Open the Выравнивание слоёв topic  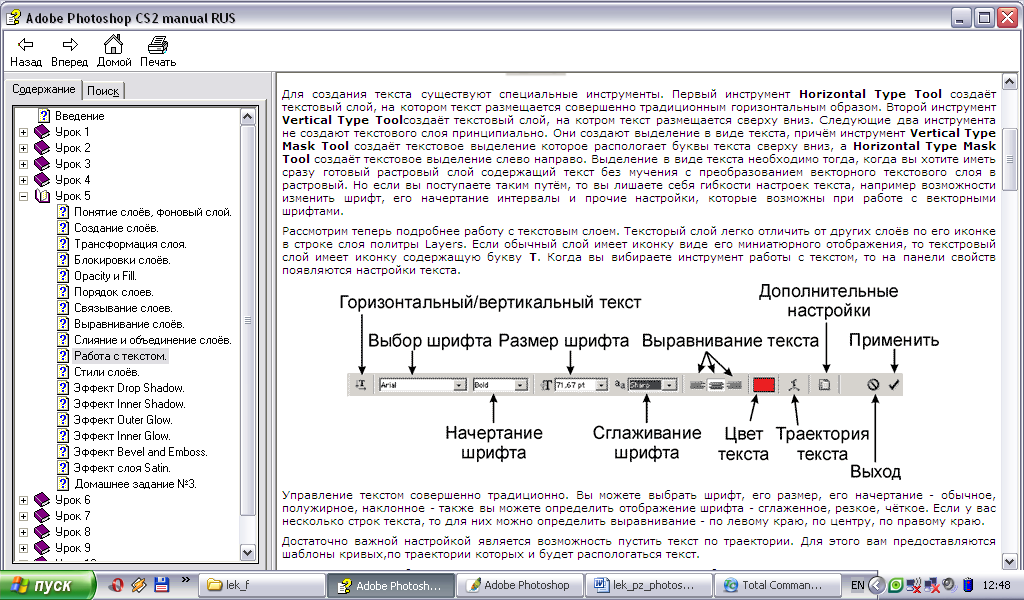click(129, 324)
